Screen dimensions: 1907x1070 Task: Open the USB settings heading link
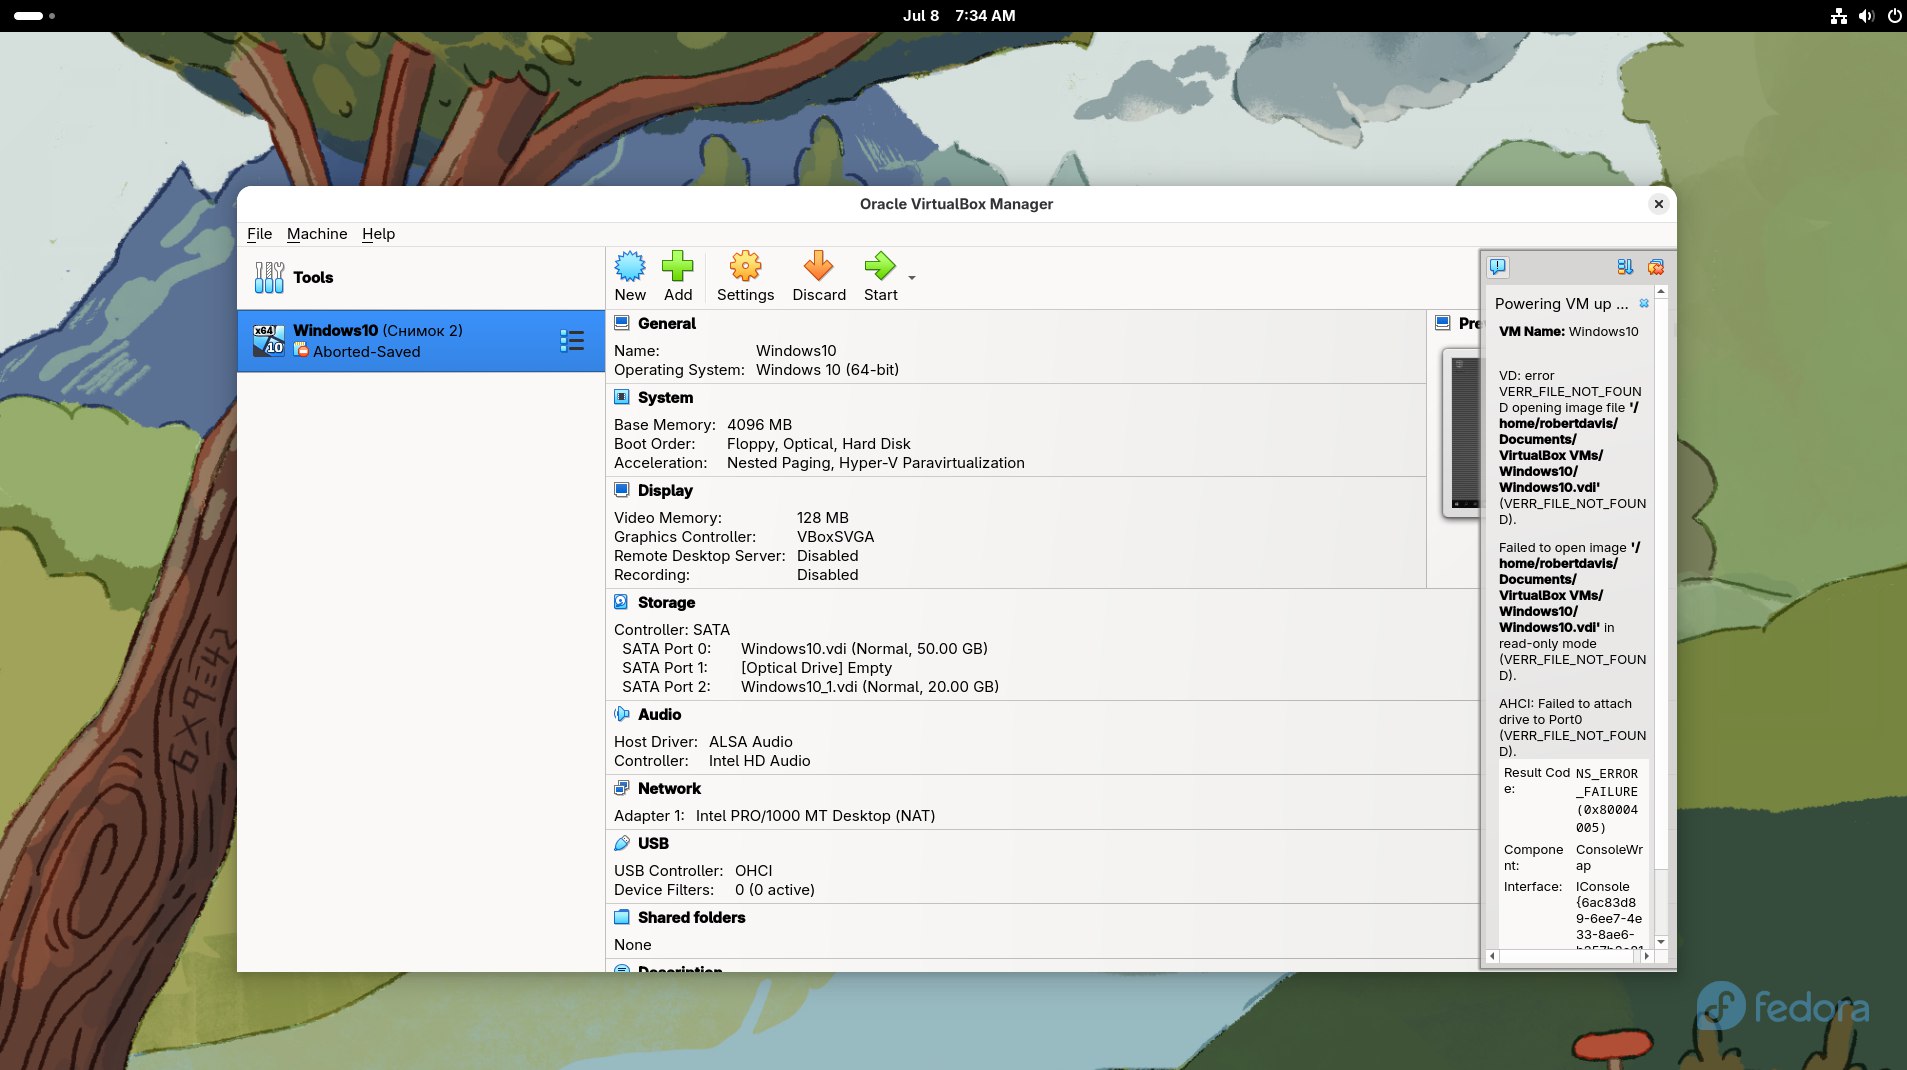point(653,843)
